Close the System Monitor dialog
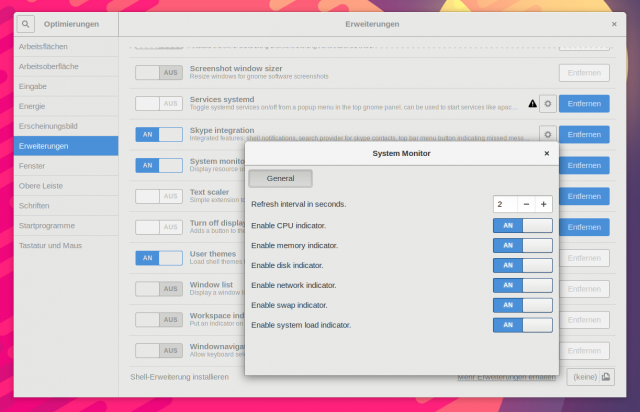This screenshot has width=640, height=412. (546, 154)
